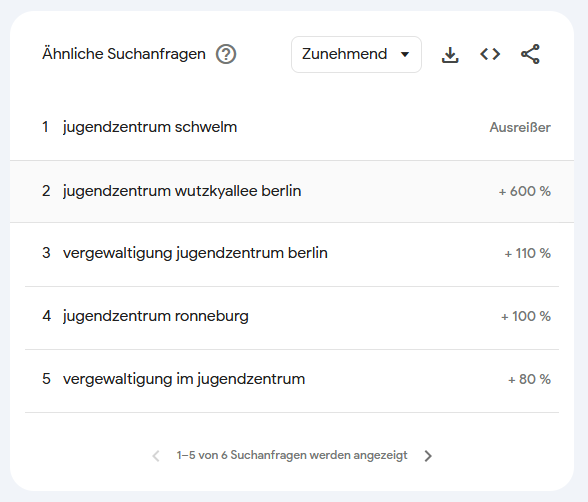
Task: Open the Zunehmend sorting dropdown
Action: [356, 54]
